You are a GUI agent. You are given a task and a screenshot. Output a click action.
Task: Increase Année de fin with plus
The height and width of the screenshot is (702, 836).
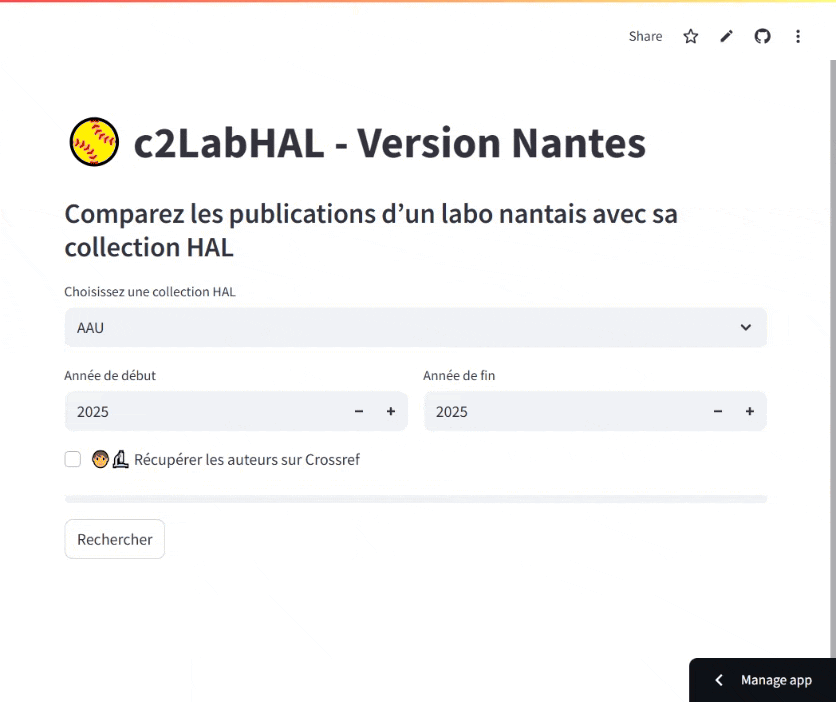click(750, 411)
